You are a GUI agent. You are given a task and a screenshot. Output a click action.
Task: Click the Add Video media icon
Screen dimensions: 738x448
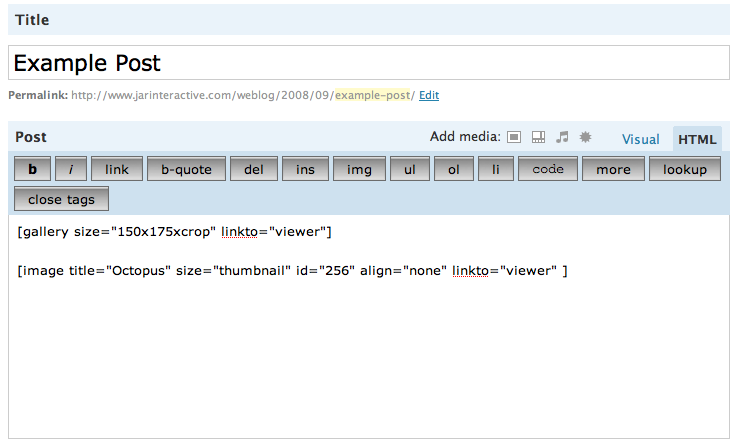(538, 137)
